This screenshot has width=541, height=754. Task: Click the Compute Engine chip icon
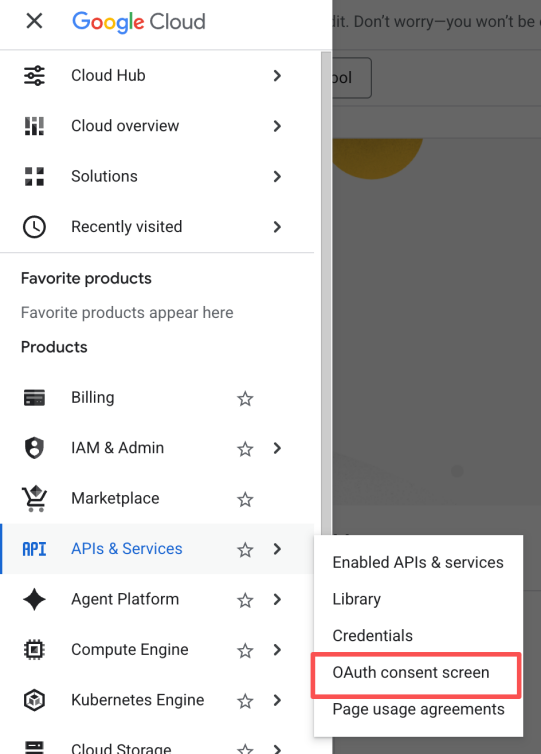click(34, 650)
